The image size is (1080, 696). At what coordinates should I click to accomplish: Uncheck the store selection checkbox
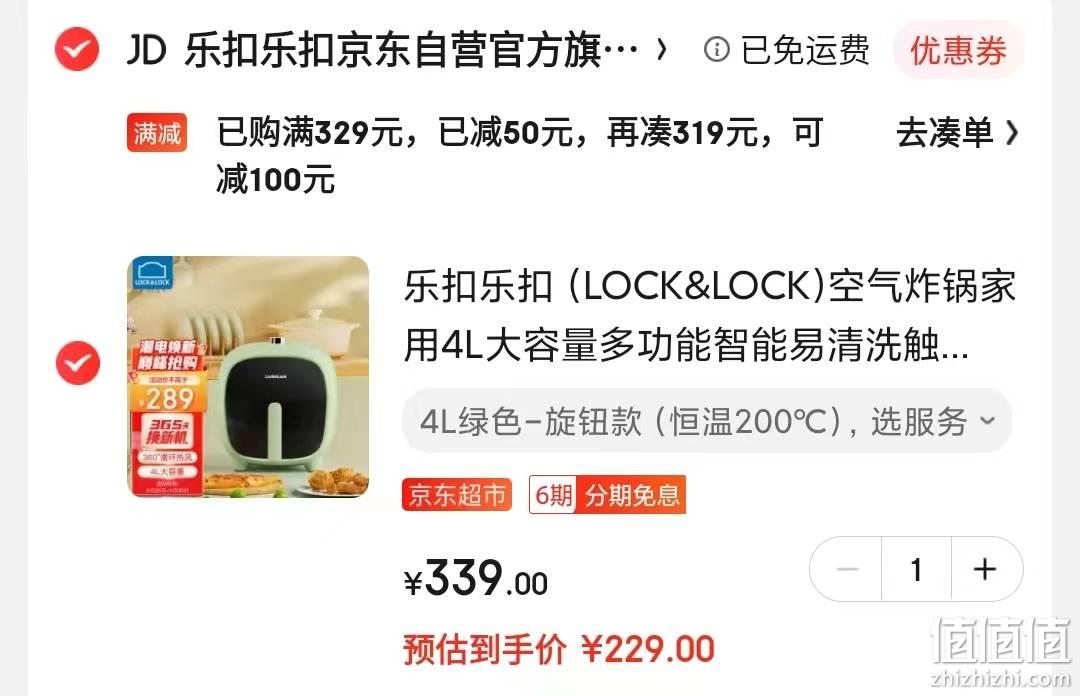tap(77, 49)
